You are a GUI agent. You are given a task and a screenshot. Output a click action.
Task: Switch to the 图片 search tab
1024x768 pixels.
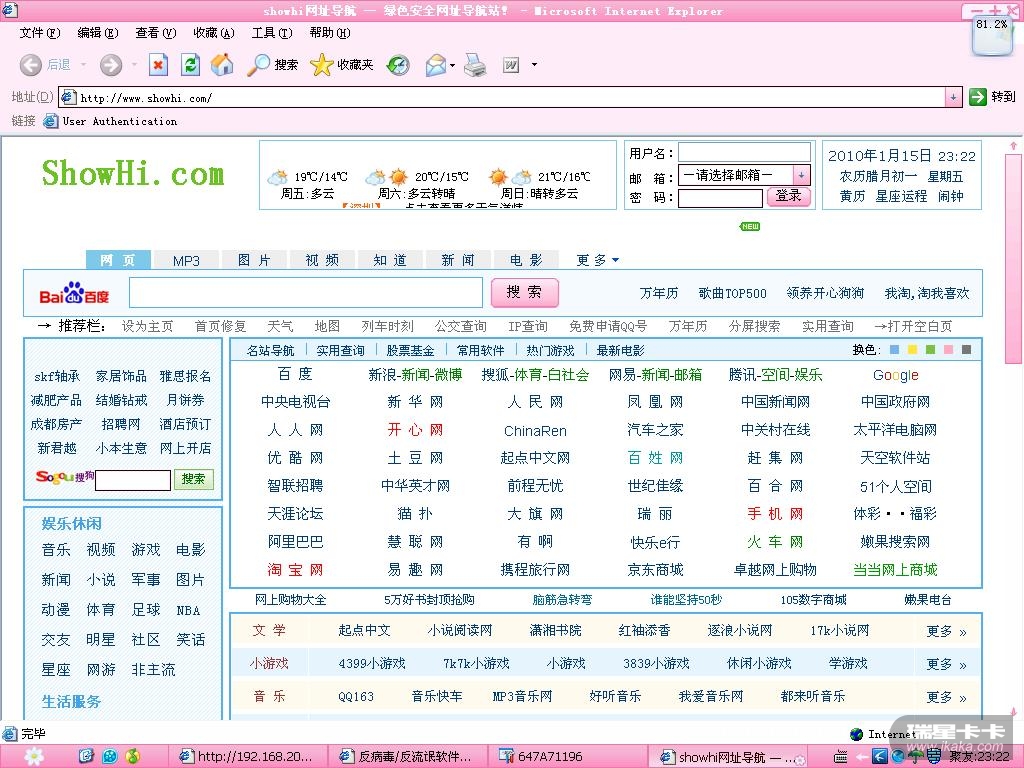(254, 260)
